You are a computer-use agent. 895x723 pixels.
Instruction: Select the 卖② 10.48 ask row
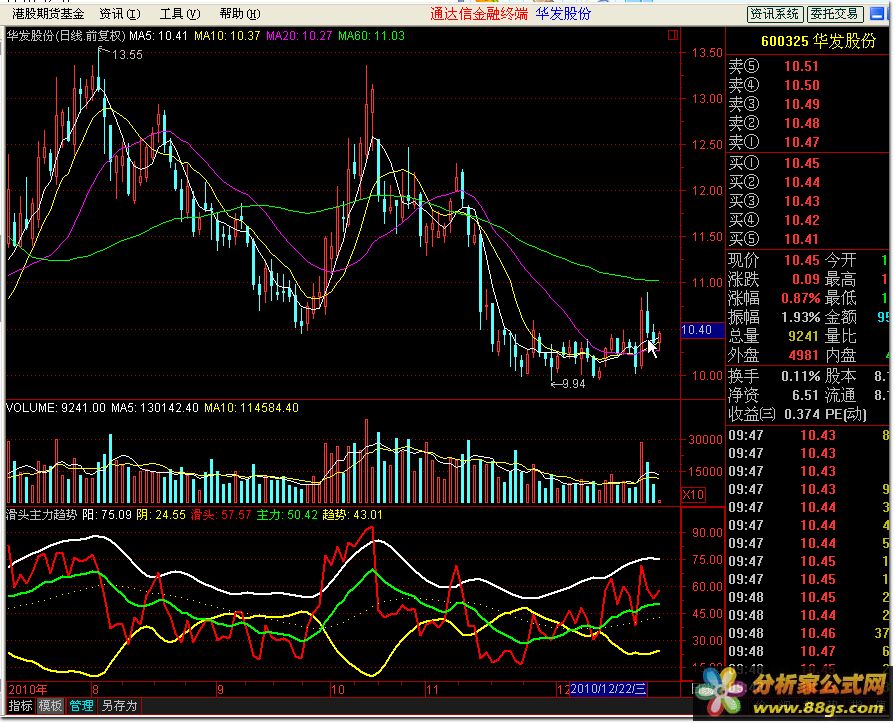[x=808, y=123]
